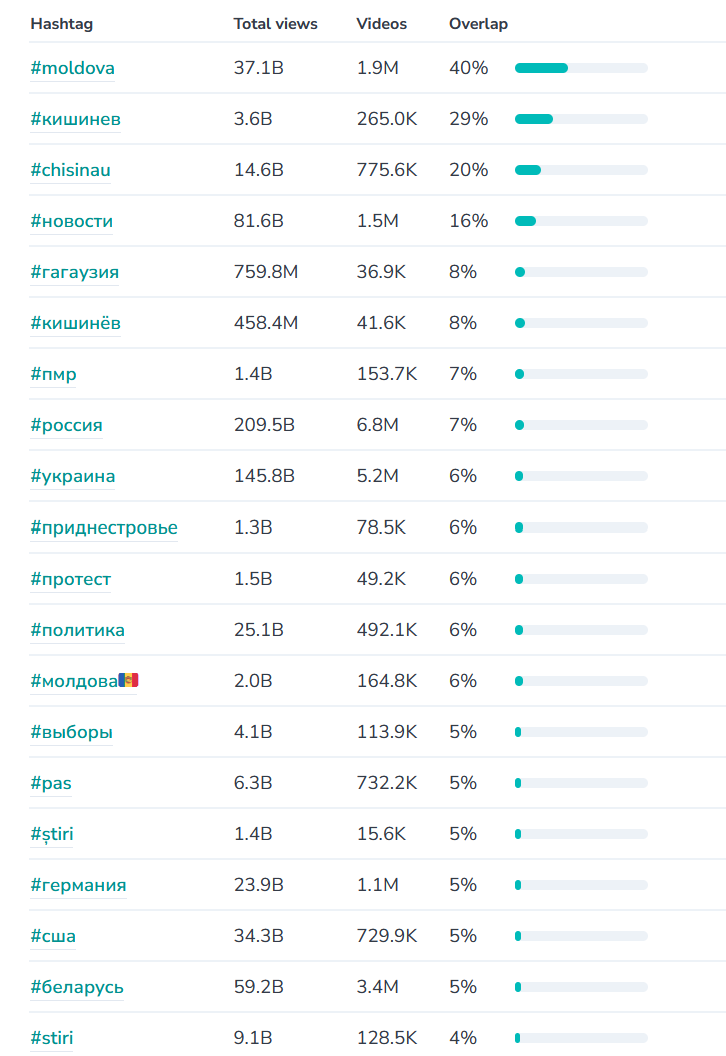726x1056 pixels.
Task: Click the #беларусь hashtag link
Action: click(x=77, y=987)
